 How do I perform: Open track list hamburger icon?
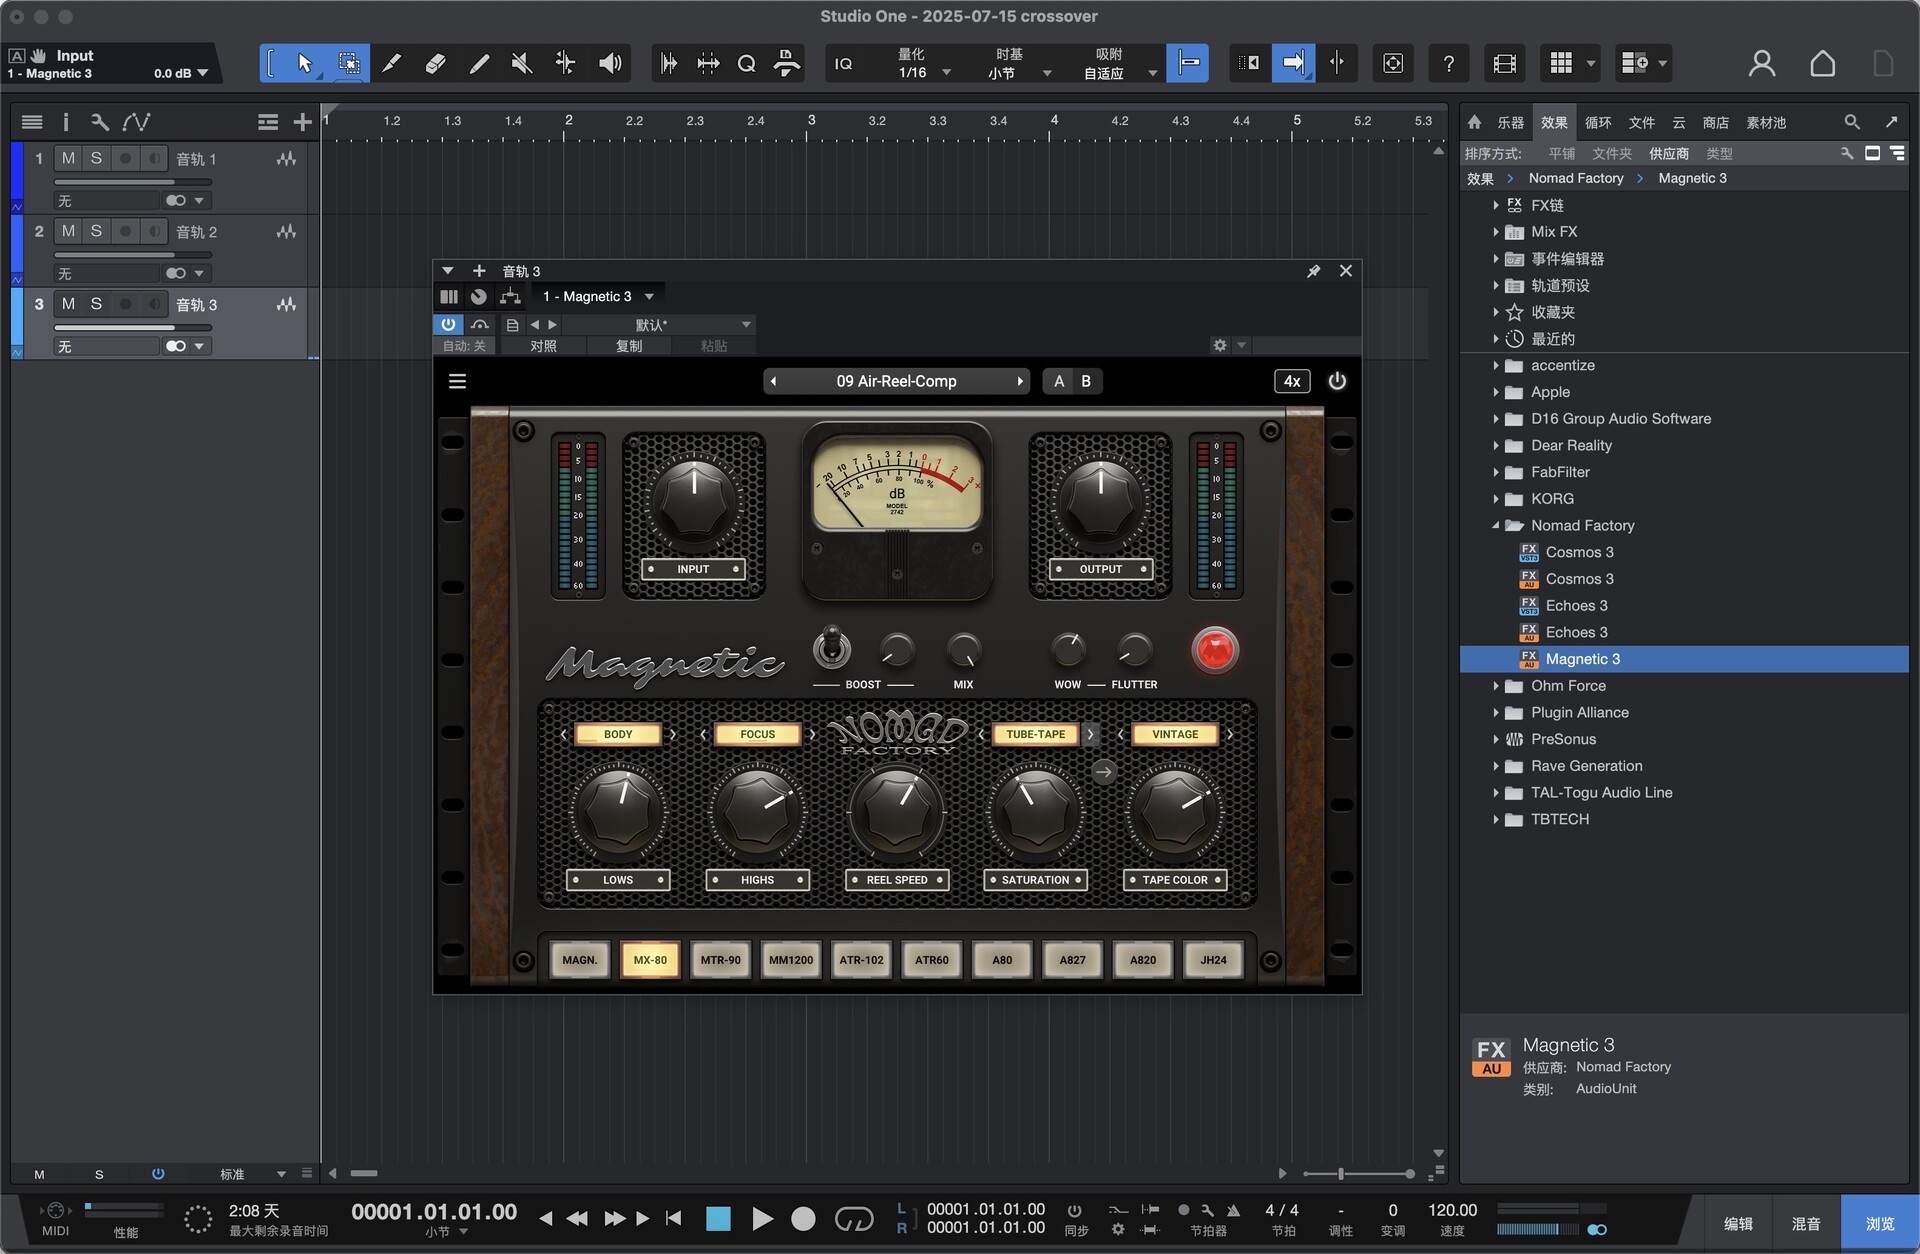coord(32,122)
